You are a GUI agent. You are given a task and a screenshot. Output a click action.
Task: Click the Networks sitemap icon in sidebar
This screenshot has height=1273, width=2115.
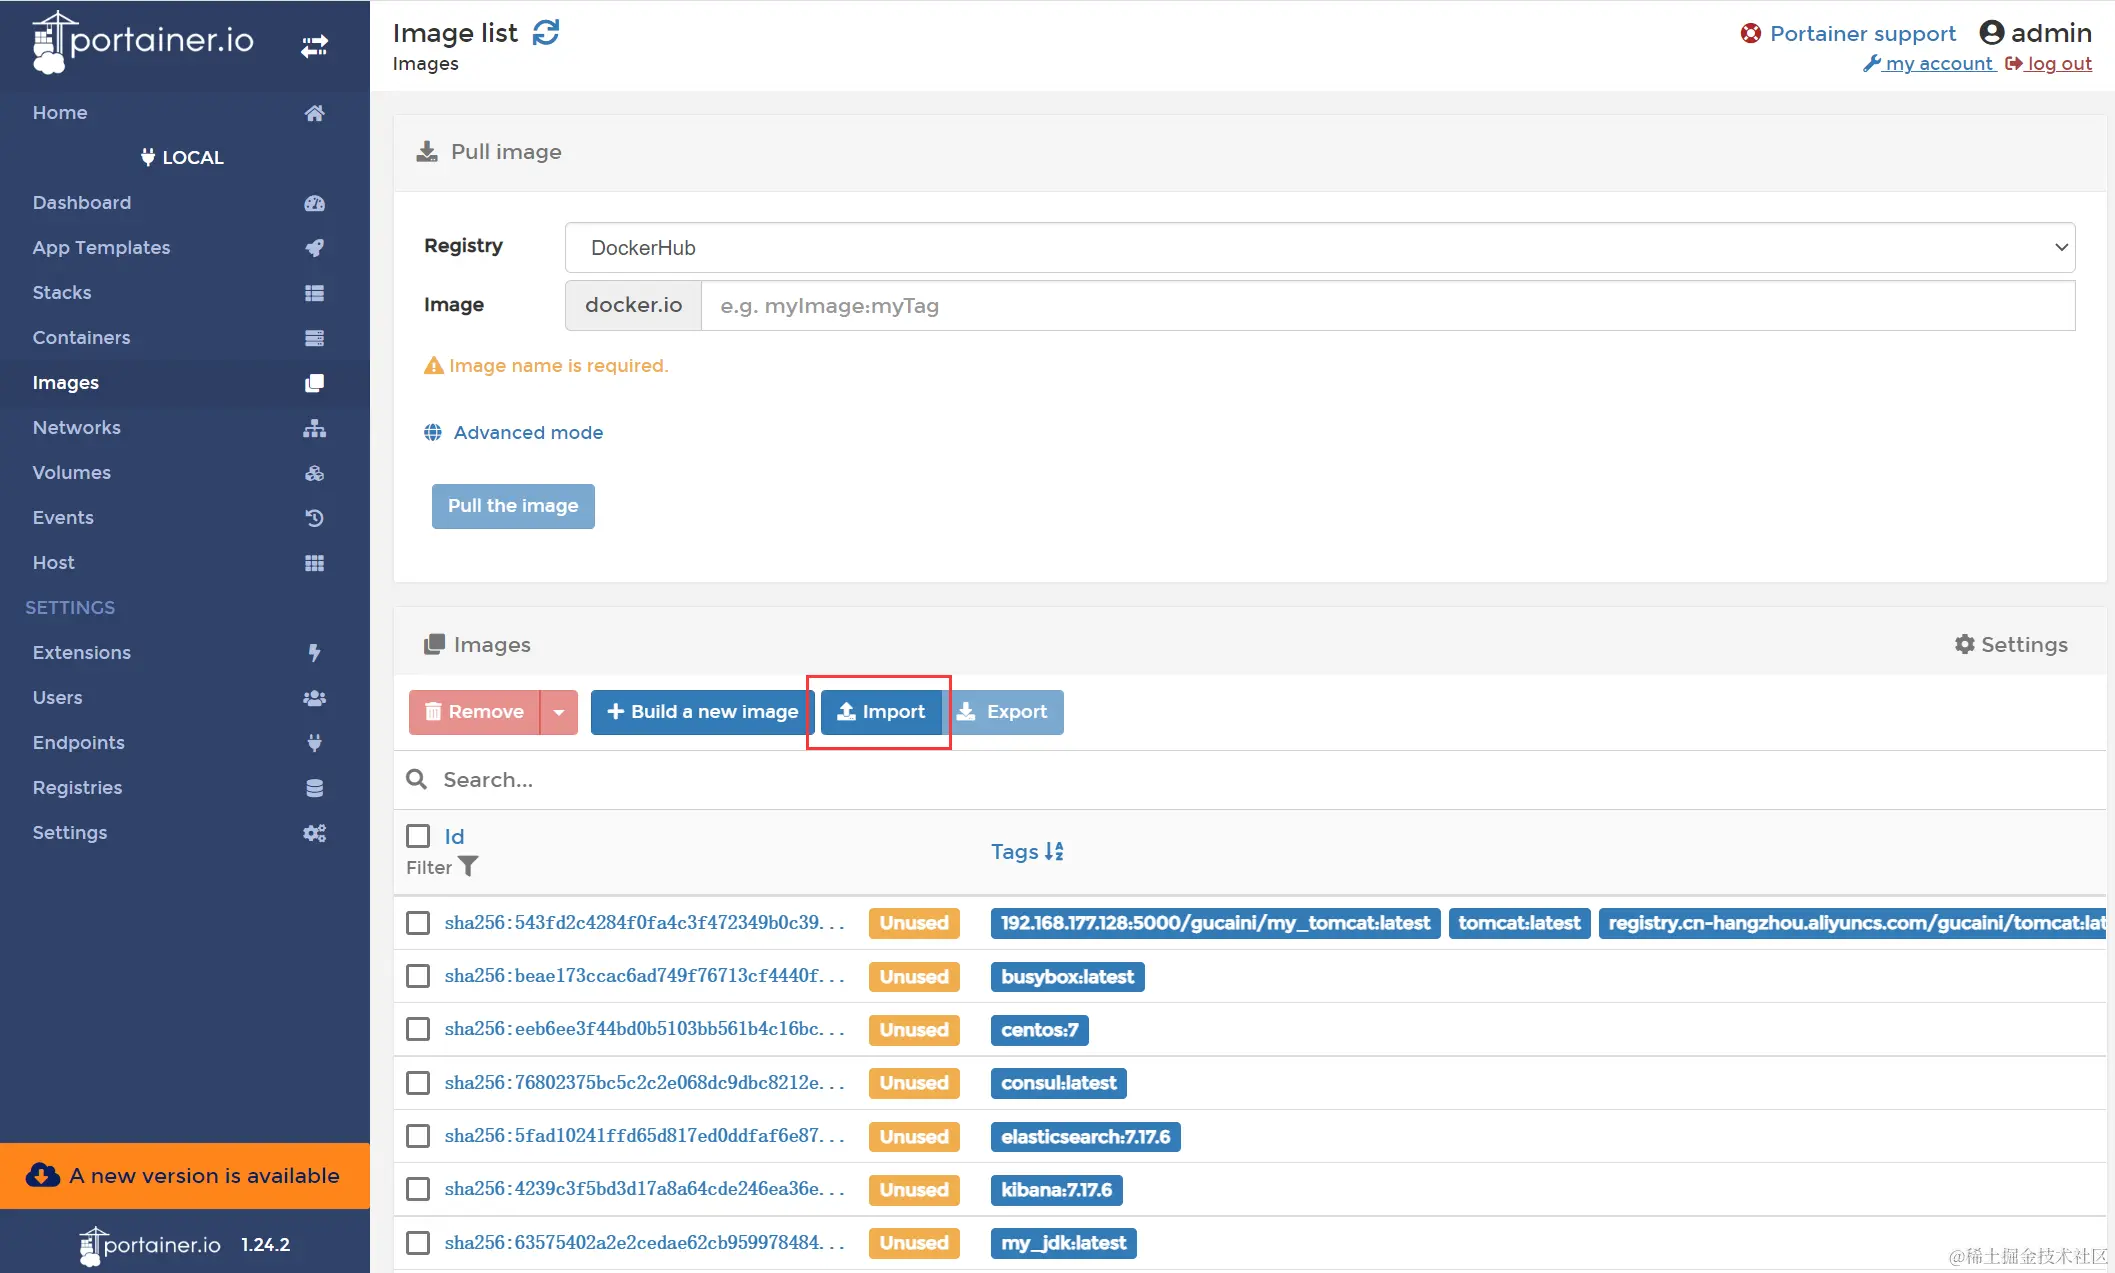[314, 428]
